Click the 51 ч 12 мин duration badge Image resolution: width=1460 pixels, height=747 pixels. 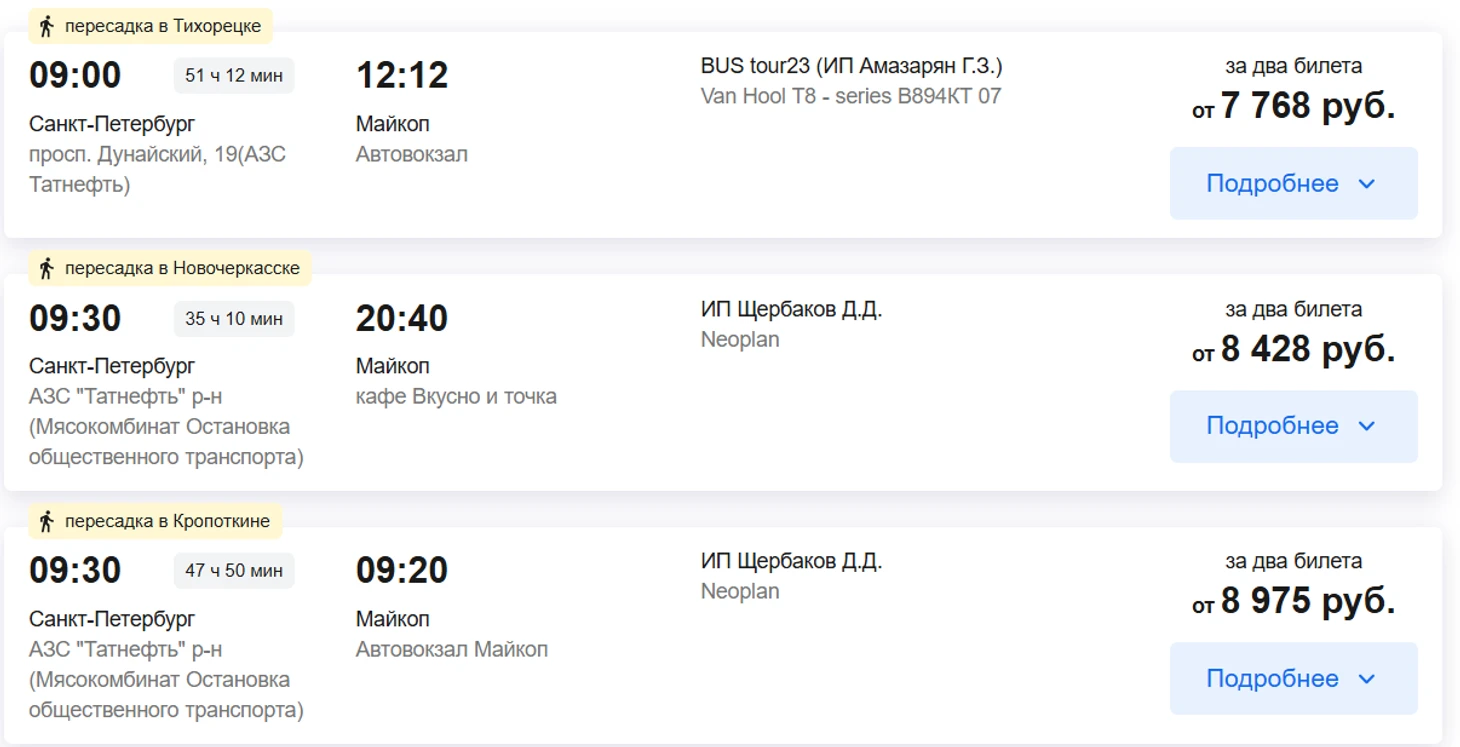(234, 76)
